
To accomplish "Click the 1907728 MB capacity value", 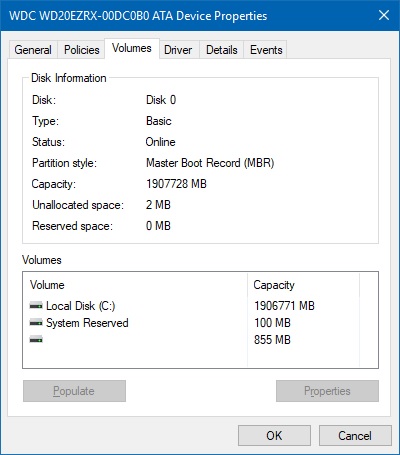I will click(x=176, y=184).
